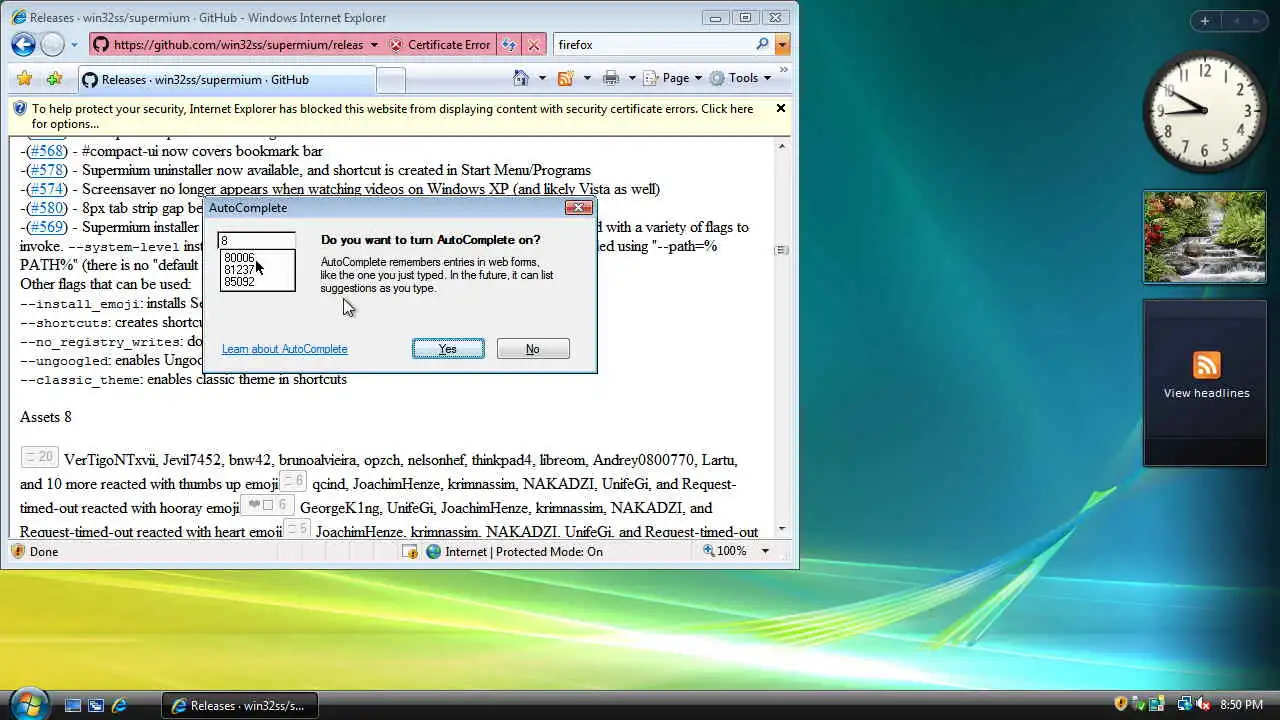This screenshot has width=1280, height=720.
Task: Click the muted volume tray icon
Action: pyautogui.click(x=1201, y=705)
